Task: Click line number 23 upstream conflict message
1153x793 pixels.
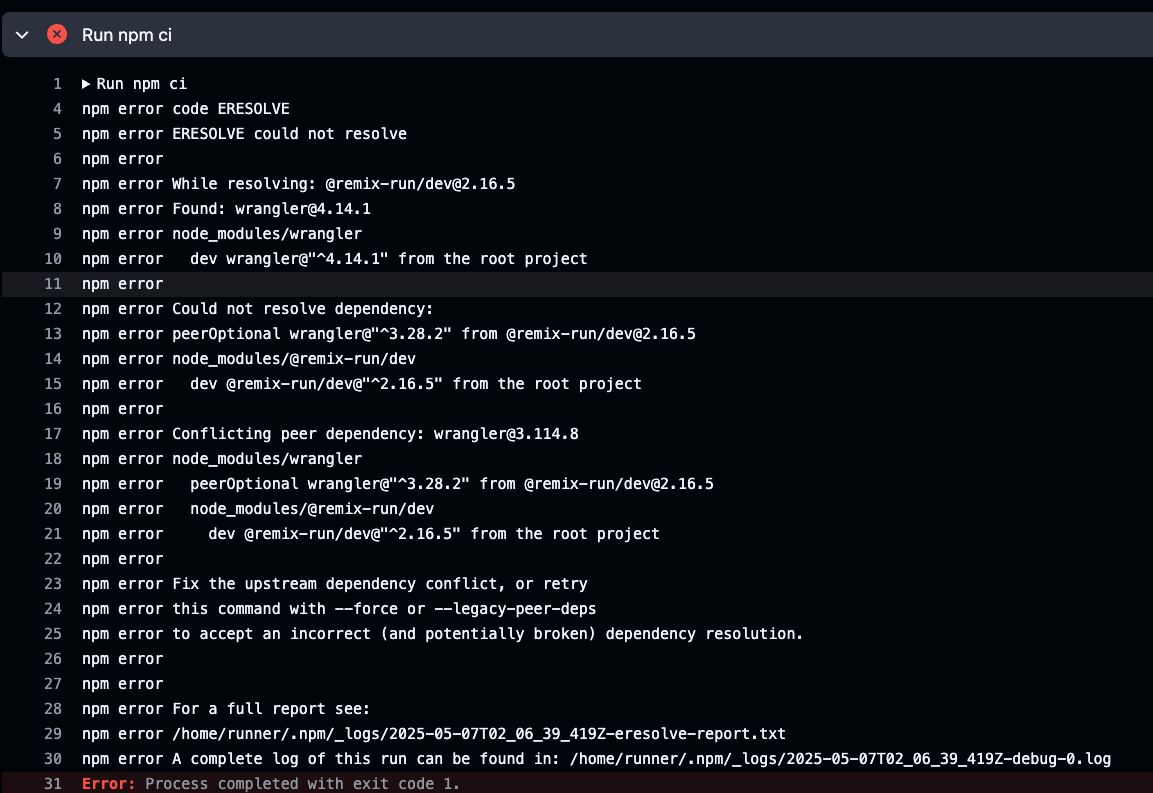Action: (x=54, y=584)
